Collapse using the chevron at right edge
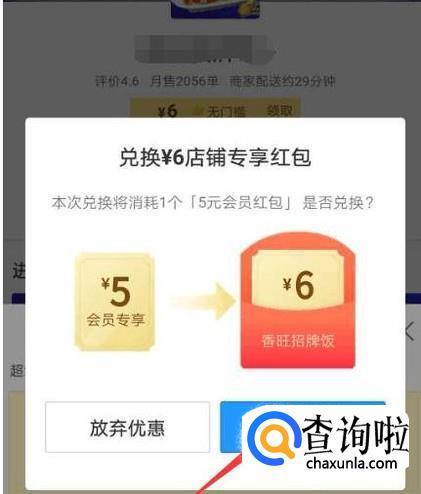This screenshot has width=421, height=494. 411,331
